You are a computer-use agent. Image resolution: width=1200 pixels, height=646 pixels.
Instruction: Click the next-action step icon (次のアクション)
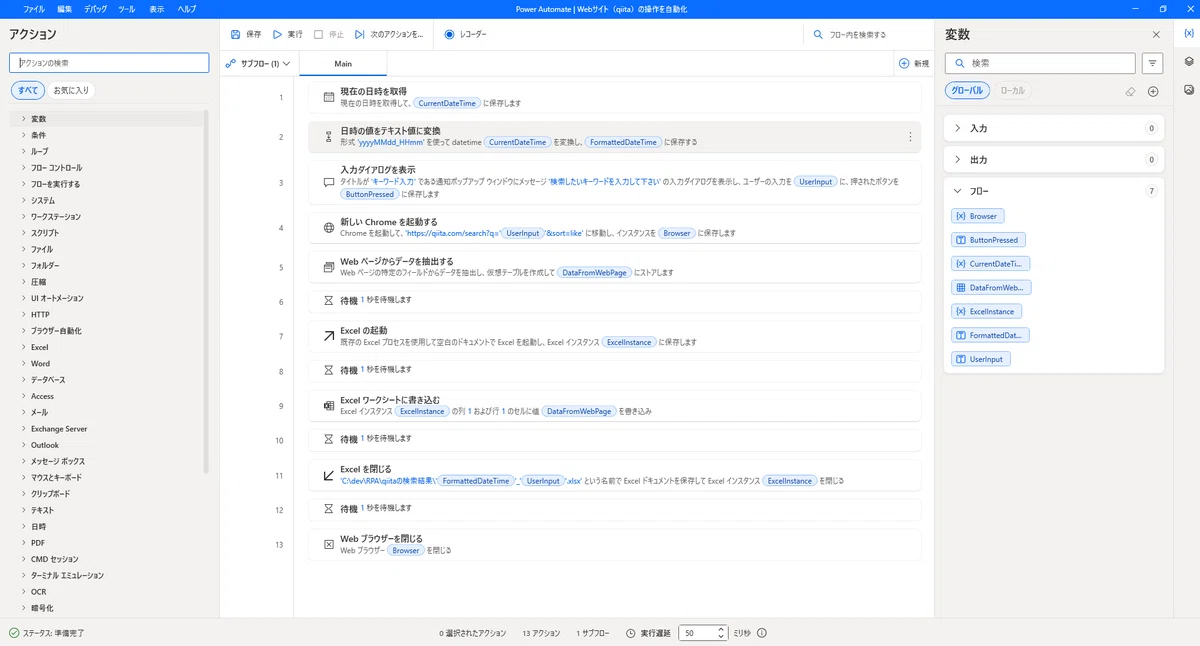(x=360, y=34)
